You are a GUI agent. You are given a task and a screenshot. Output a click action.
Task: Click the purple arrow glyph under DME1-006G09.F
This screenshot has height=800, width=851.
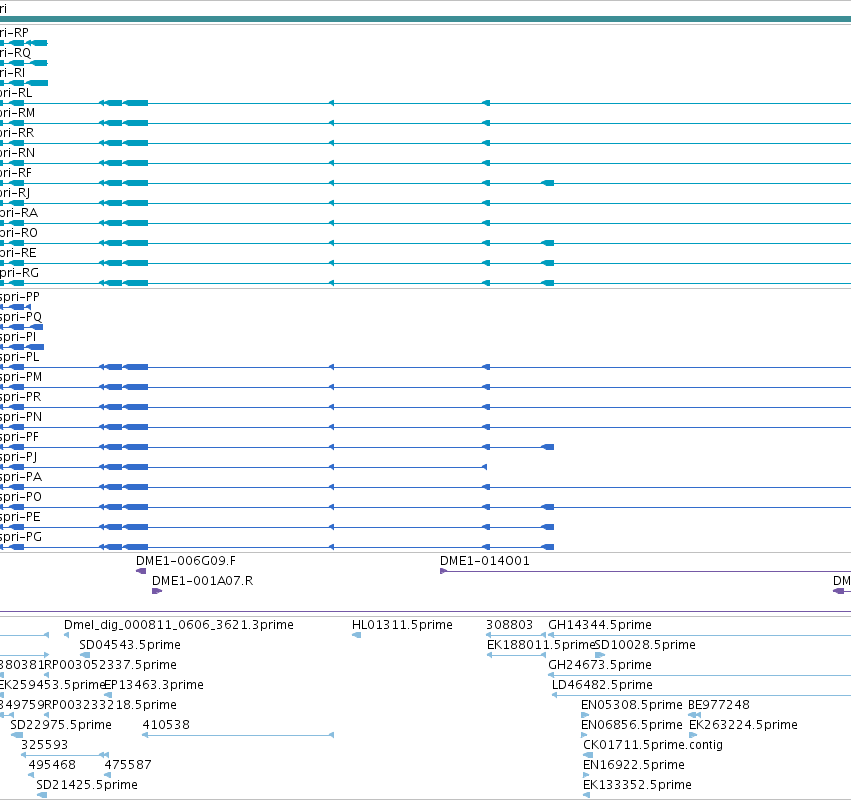click(141, 571)
